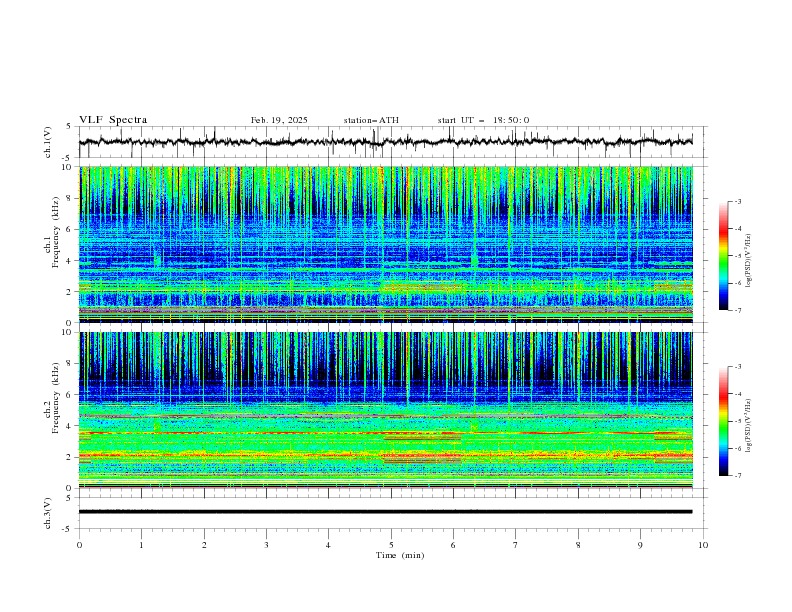Viewport: 792px width, 612px height.
Task: Click the ch.2 spectrogram panel
Action: 386,410
